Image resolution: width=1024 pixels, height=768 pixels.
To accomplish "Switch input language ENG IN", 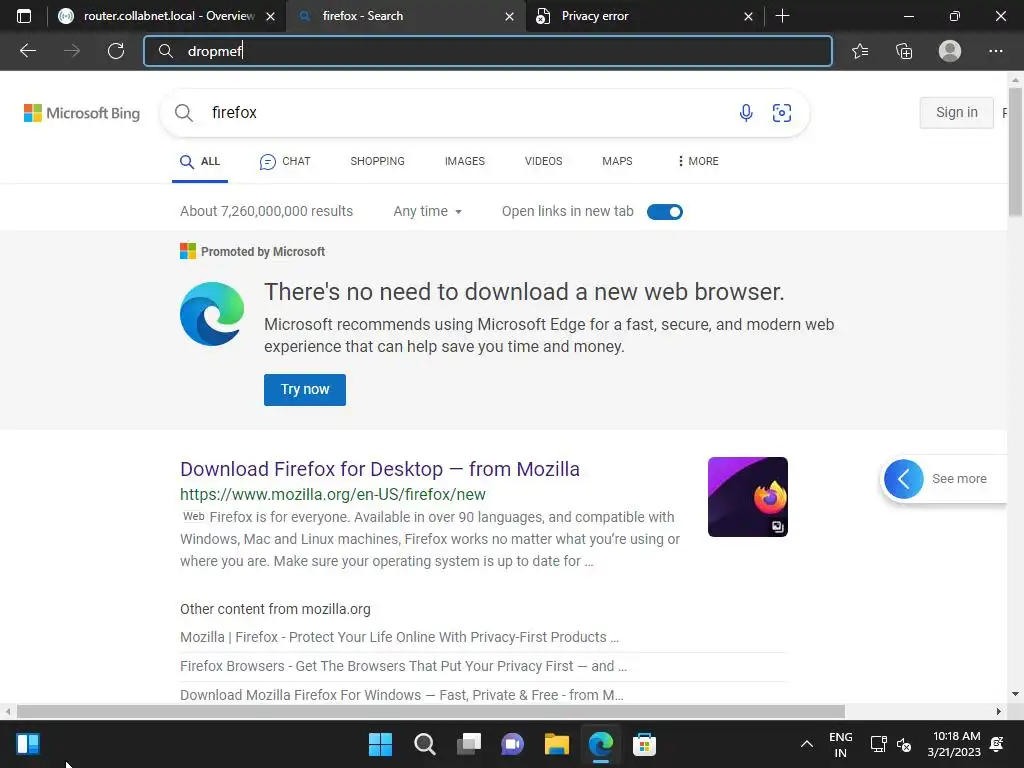I will click(x=840, y=744).
